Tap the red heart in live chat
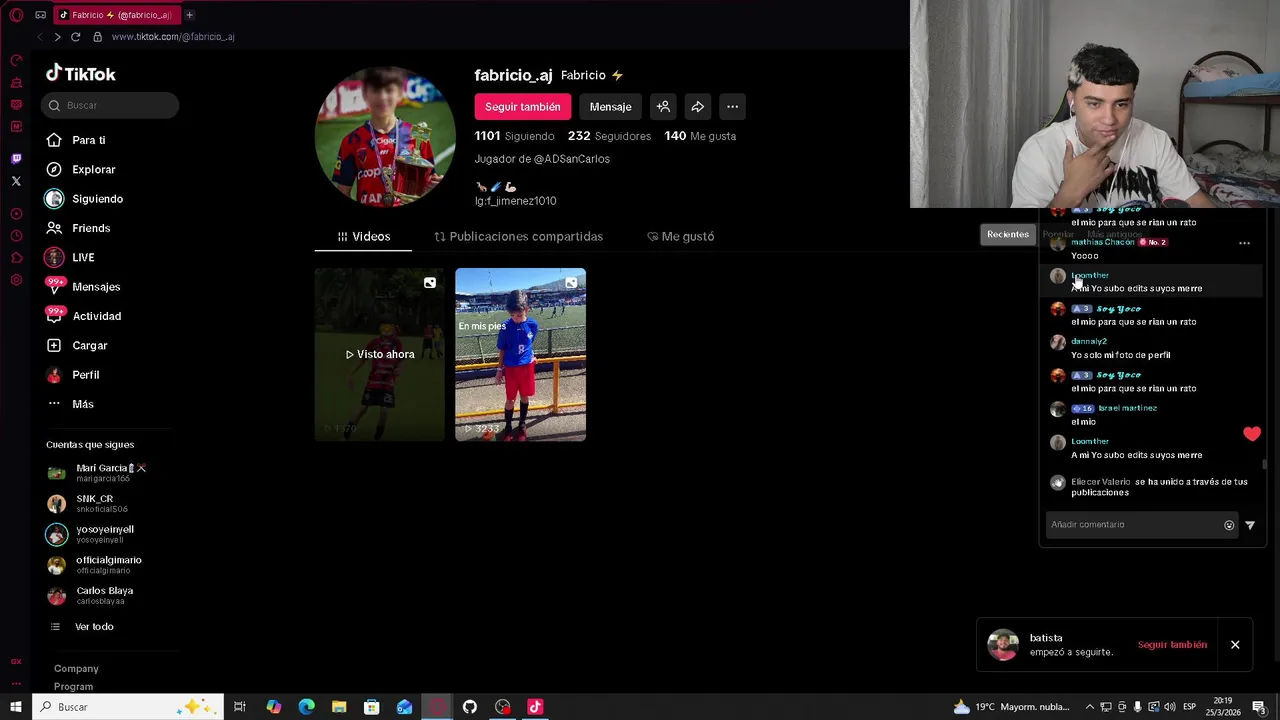This screenshot has height=720, width=1280. (x=1252, y=434)
